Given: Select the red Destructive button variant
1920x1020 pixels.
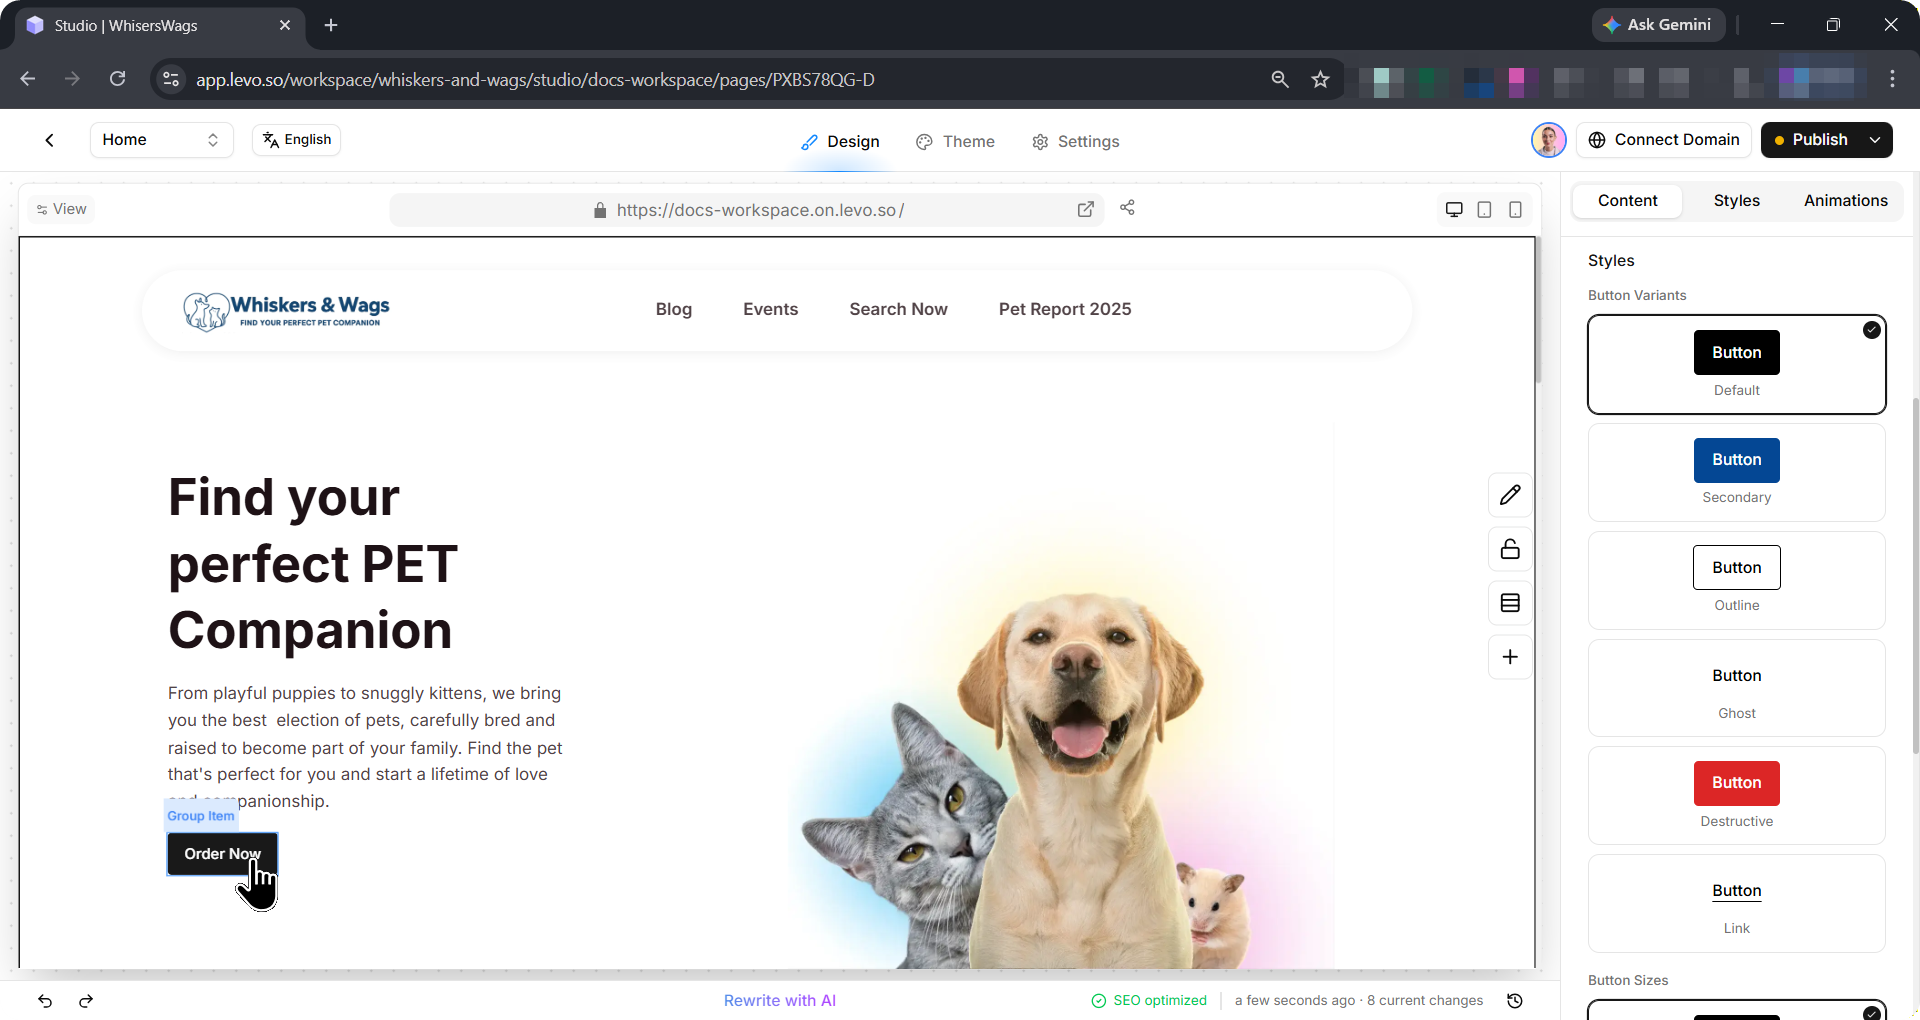Looking at the screenshot, I should point(1736,795).
